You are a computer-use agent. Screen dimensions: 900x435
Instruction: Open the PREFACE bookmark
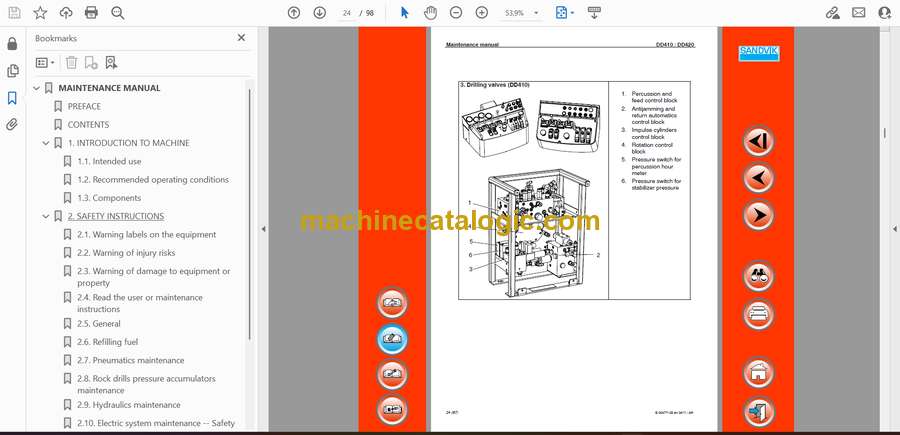[x=84, y=106]
